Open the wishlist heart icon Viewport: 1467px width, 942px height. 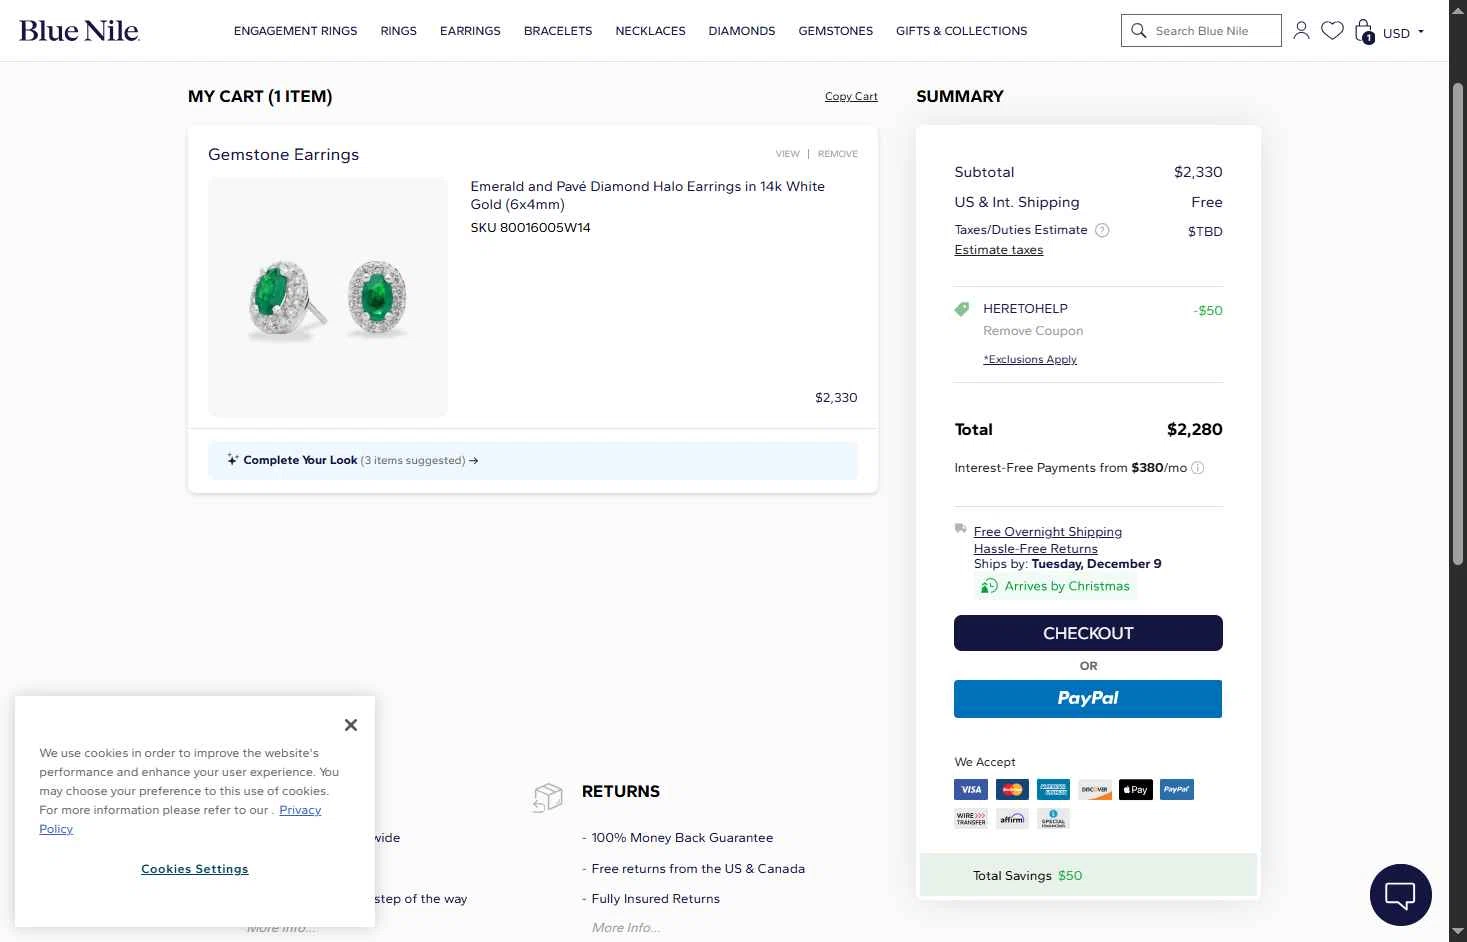[1332, 31]
